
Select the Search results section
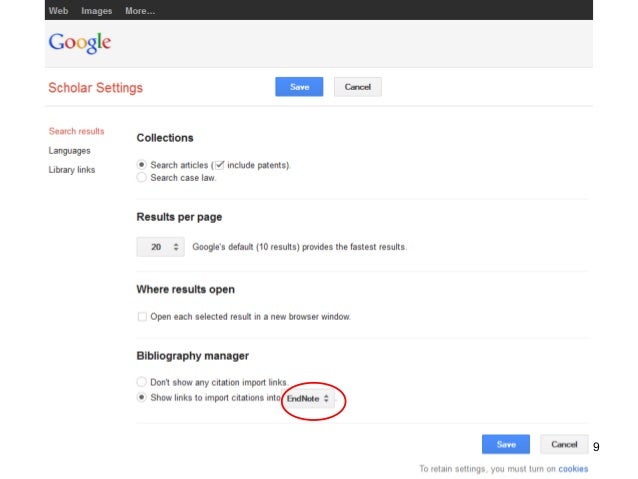(x=76, y=131)
